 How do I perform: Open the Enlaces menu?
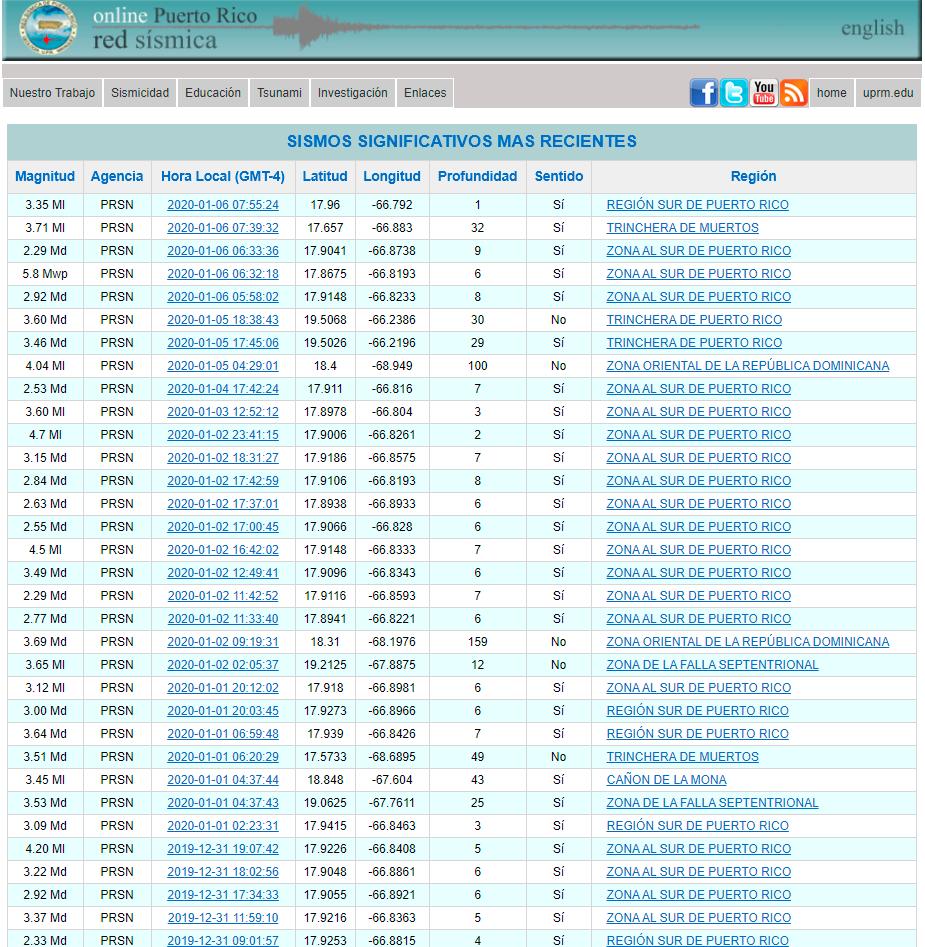pyautogui.click(x=425, y=93)
